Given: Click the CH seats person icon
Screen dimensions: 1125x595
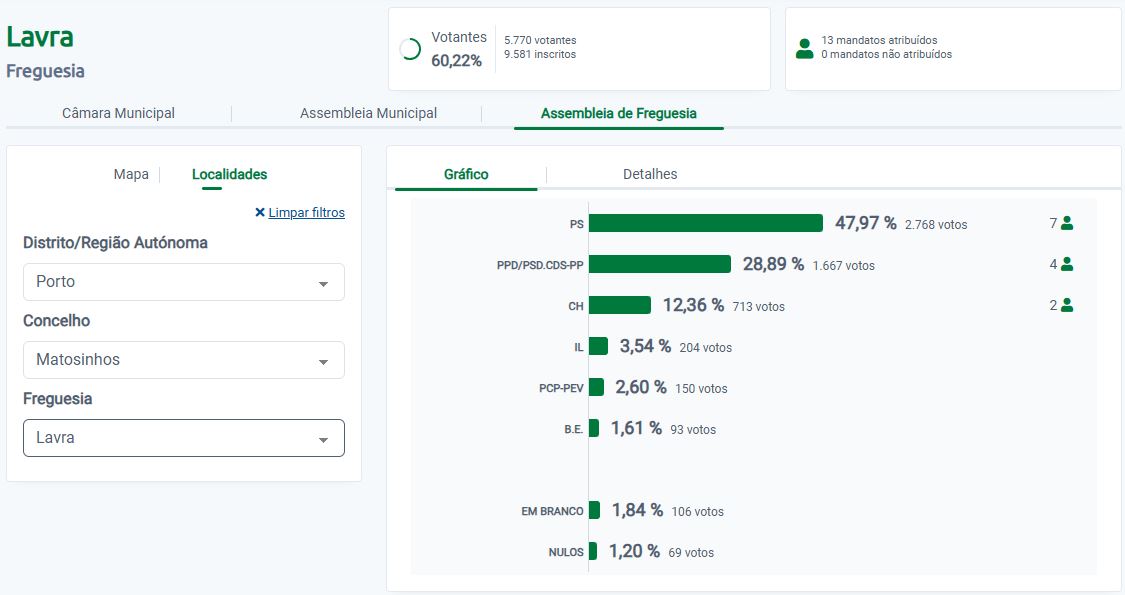Looking at the screenshot, I should point(1067,306).
